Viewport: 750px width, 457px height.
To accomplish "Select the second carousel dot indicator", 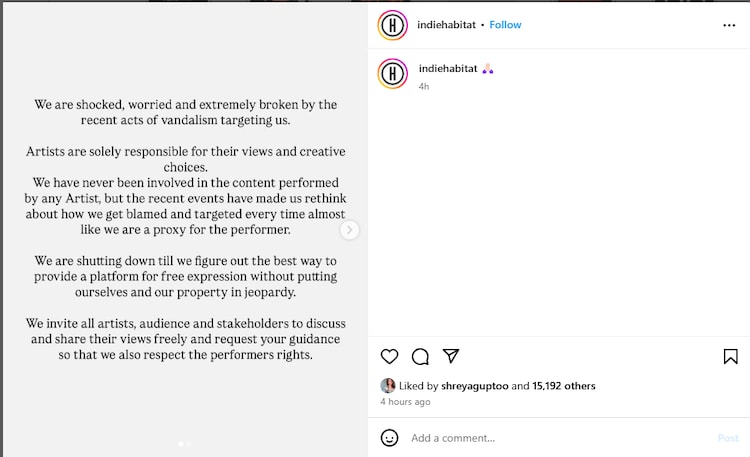I will [x=188, y=443].
